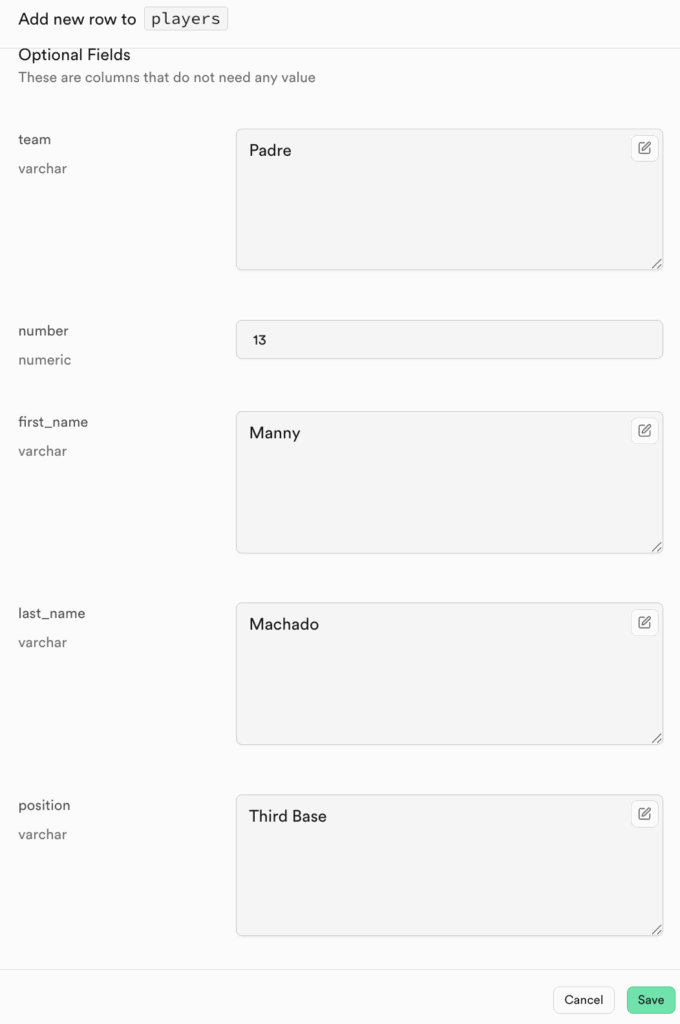Viewport: 680px width, 1024px height.
Task: Click resize handle of first_name textarea
Action: pos(656,547)
